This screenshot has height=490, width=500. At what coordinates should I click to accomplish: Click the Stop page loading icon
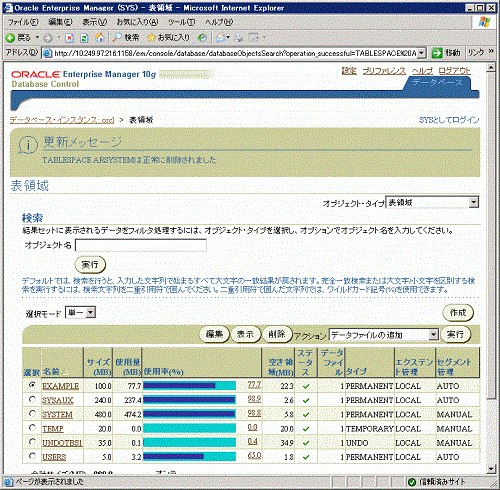pyautogui.click(x=69, y=38)
